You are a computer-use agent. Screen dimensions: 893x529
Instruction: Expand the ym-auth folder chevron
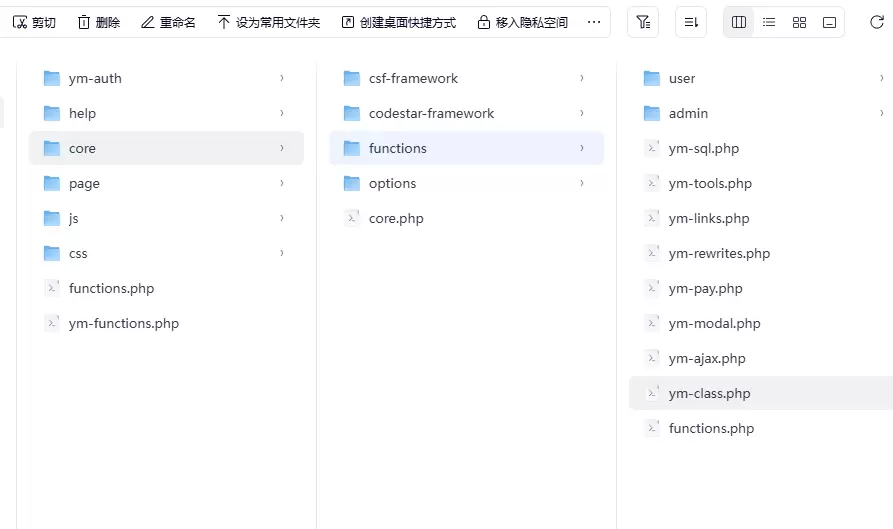coord(282,78)
